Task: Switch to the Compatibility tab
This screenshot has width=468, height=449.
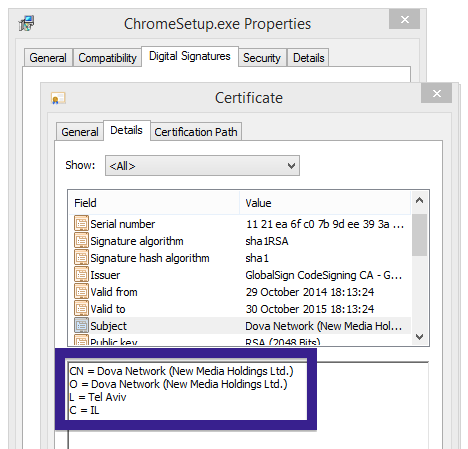Action: click(x=107, y=58)
